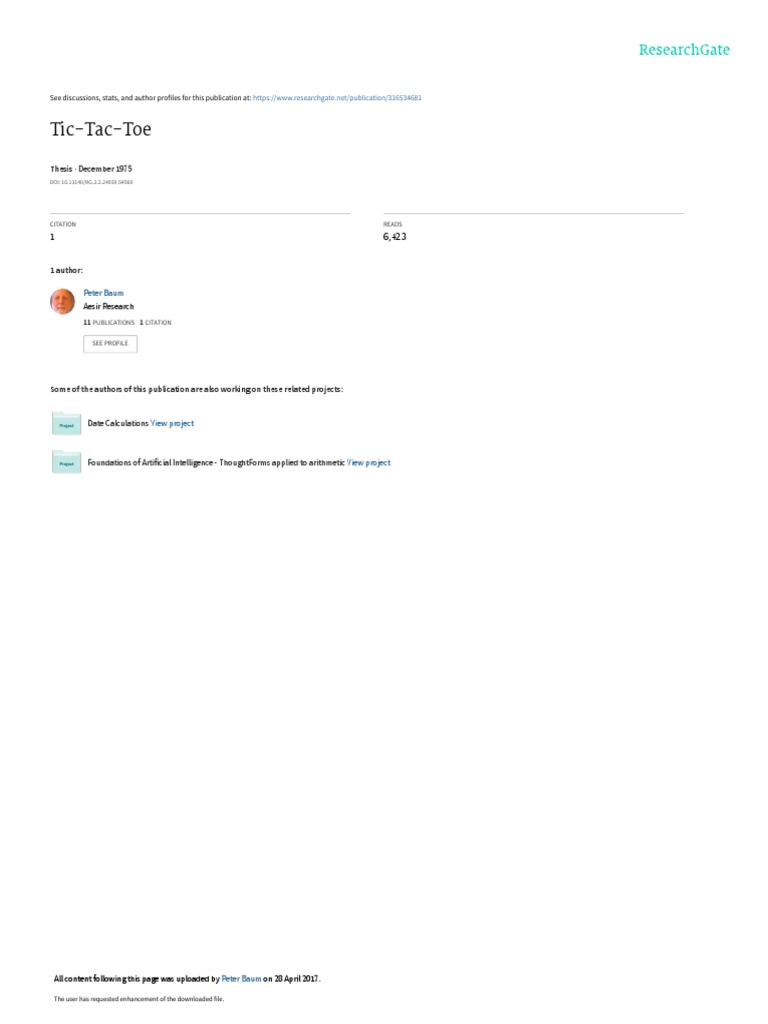Click the ResearchGate logo in the header
Image resolution: width=768 pixels, height=1024 pixels.
tap(684, 50)
